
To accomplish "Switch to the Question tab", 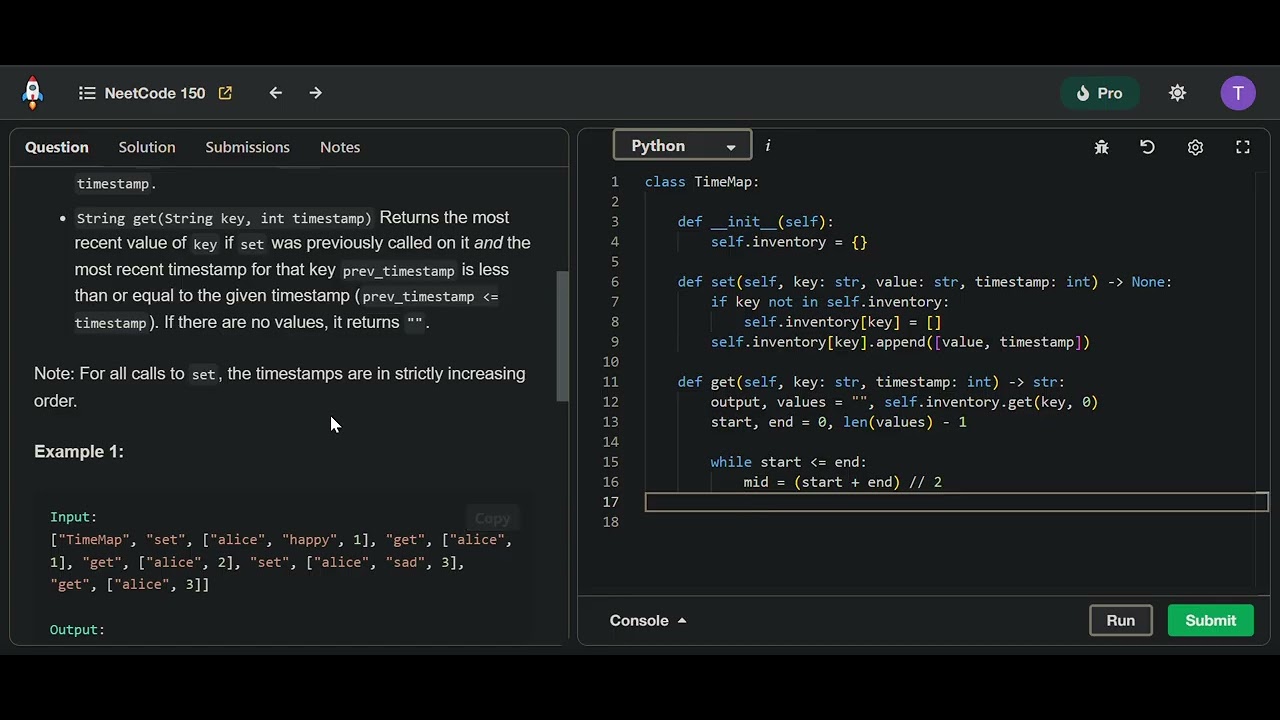I will (57, 147).
